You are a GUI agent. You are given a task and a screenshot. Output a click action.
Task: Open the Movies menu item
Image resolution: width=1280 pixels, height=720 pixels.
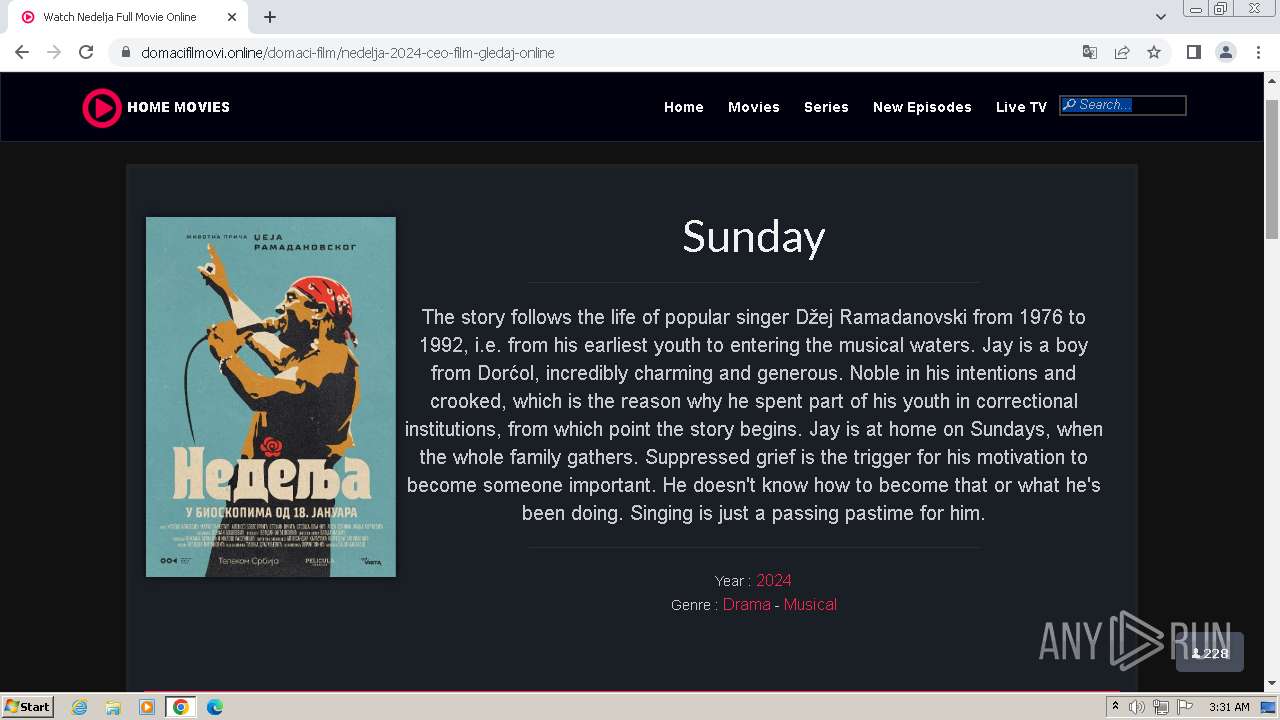click(x=754, y=107)
